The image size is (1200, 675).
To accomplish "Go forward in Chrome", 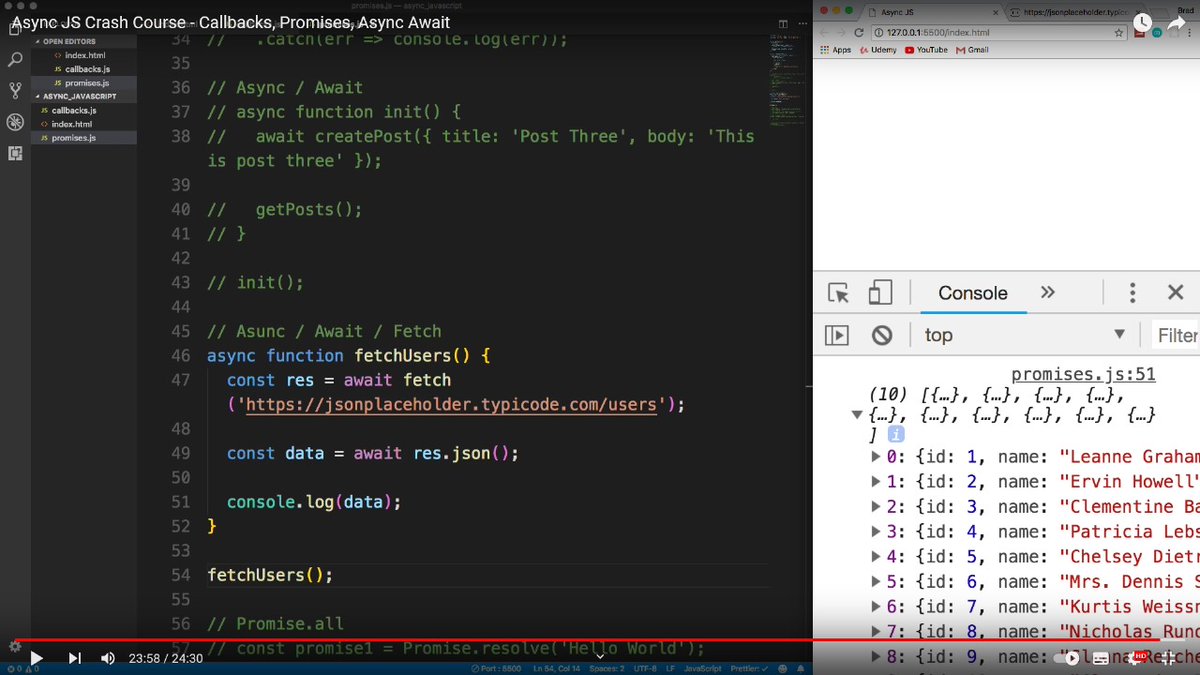I will click(842, 33).
